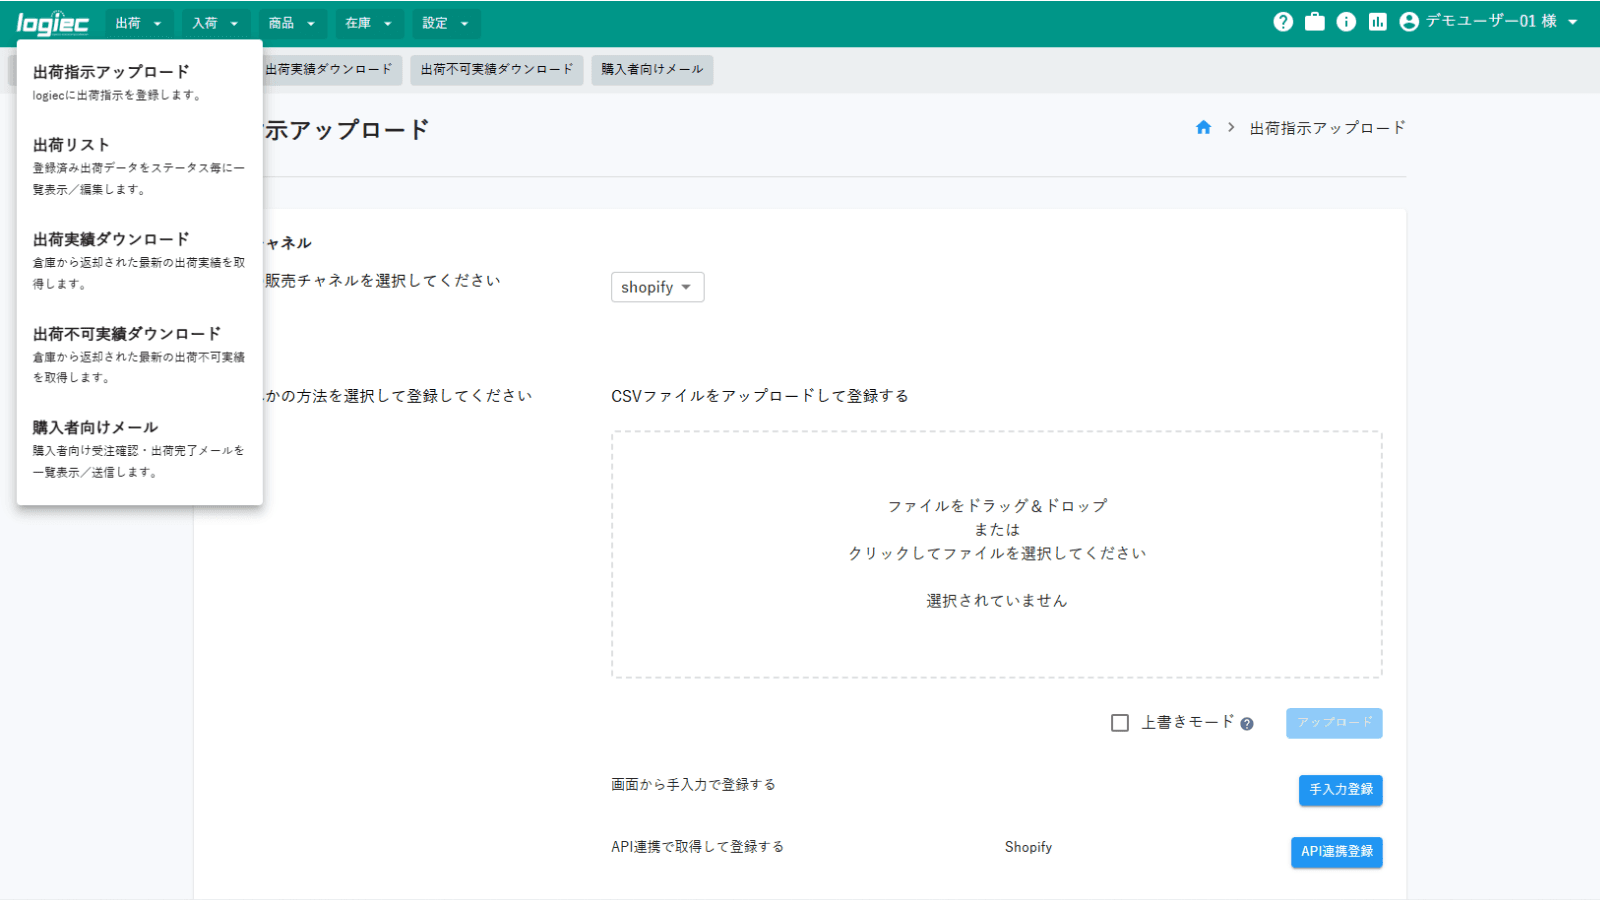Click the API連携登録 button
Image resolution: width=1600 pixels, height=900 pixels.
(1337, 852)
